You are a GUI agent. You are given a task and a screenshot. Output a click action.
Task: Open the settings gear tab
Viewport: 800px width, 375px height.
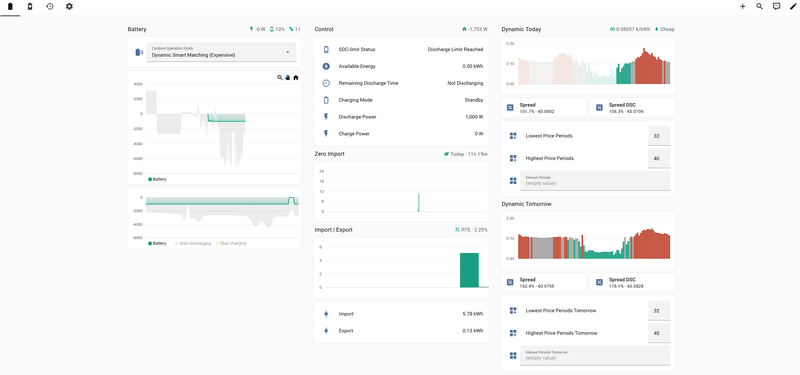(69, 7)
